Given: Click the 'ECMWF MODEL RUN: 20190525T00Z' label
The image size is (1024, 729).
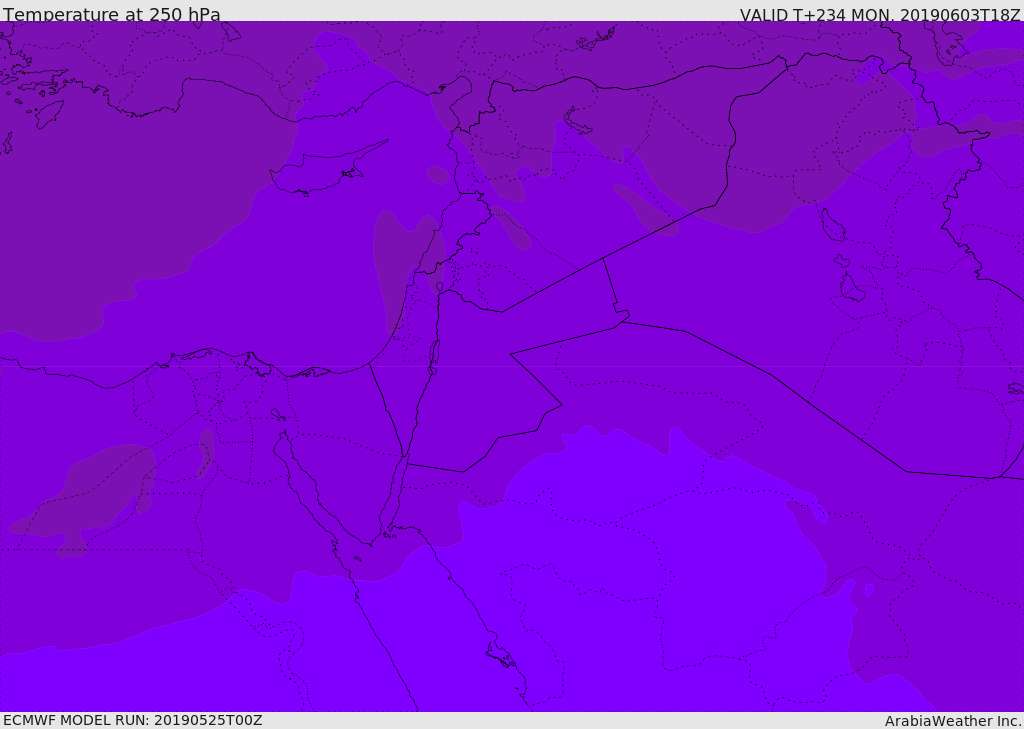Looking at the screenshot, I should pyautogui.click(x=133, y=720).
